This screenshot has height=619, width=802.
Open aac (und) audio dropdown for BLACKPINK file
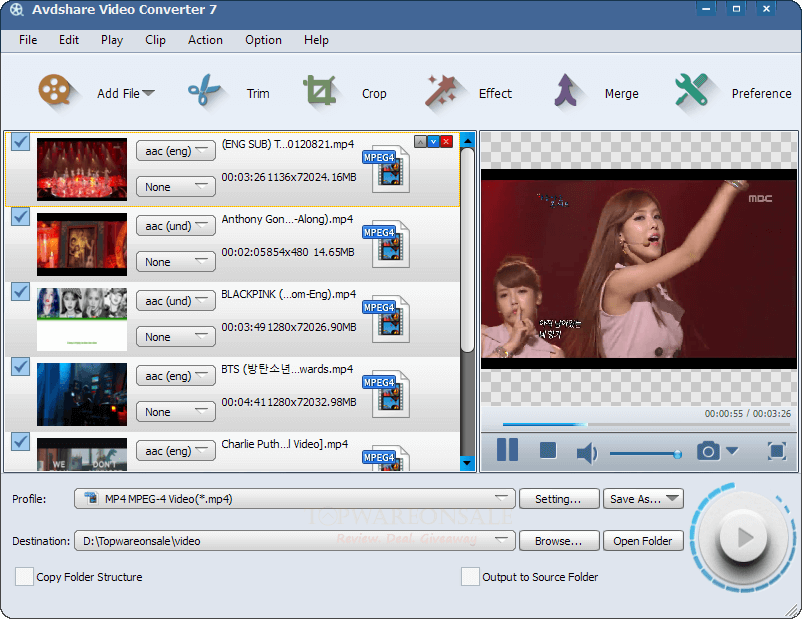pyautogui.click(x=175, y=301)
